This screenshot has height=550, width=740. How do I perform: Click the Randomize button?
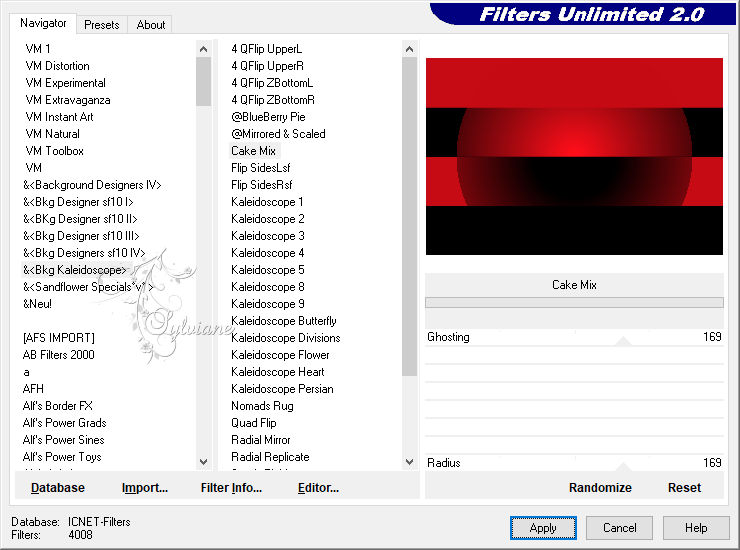[600, 488]
